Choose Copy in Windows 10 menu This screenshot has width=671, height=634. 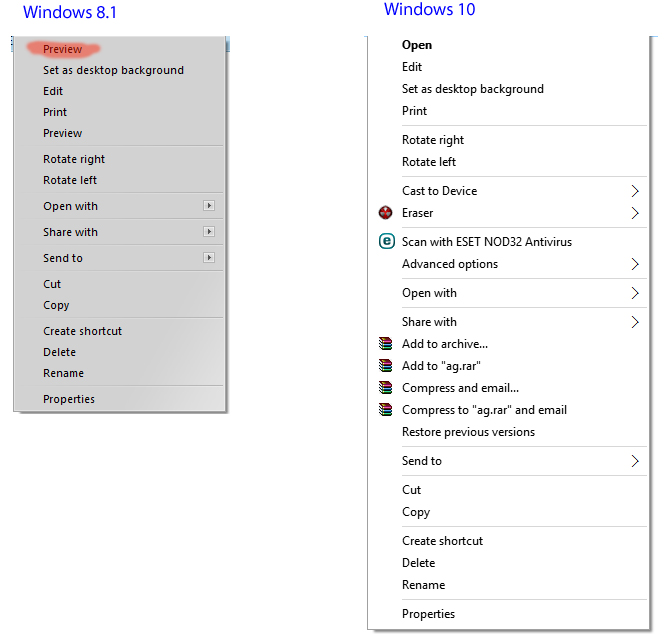point(416,512)
